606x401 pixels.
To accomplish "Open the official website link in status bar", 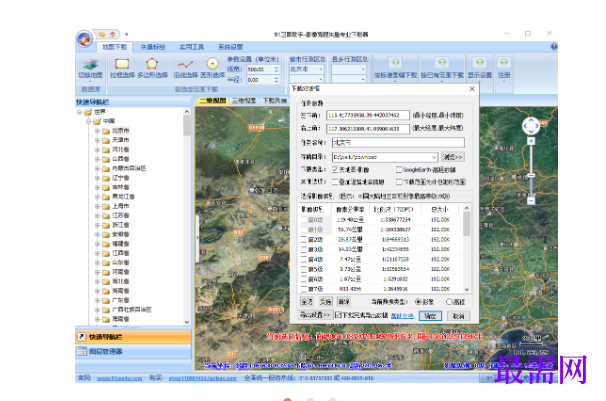I will click(x=119, y=378).
